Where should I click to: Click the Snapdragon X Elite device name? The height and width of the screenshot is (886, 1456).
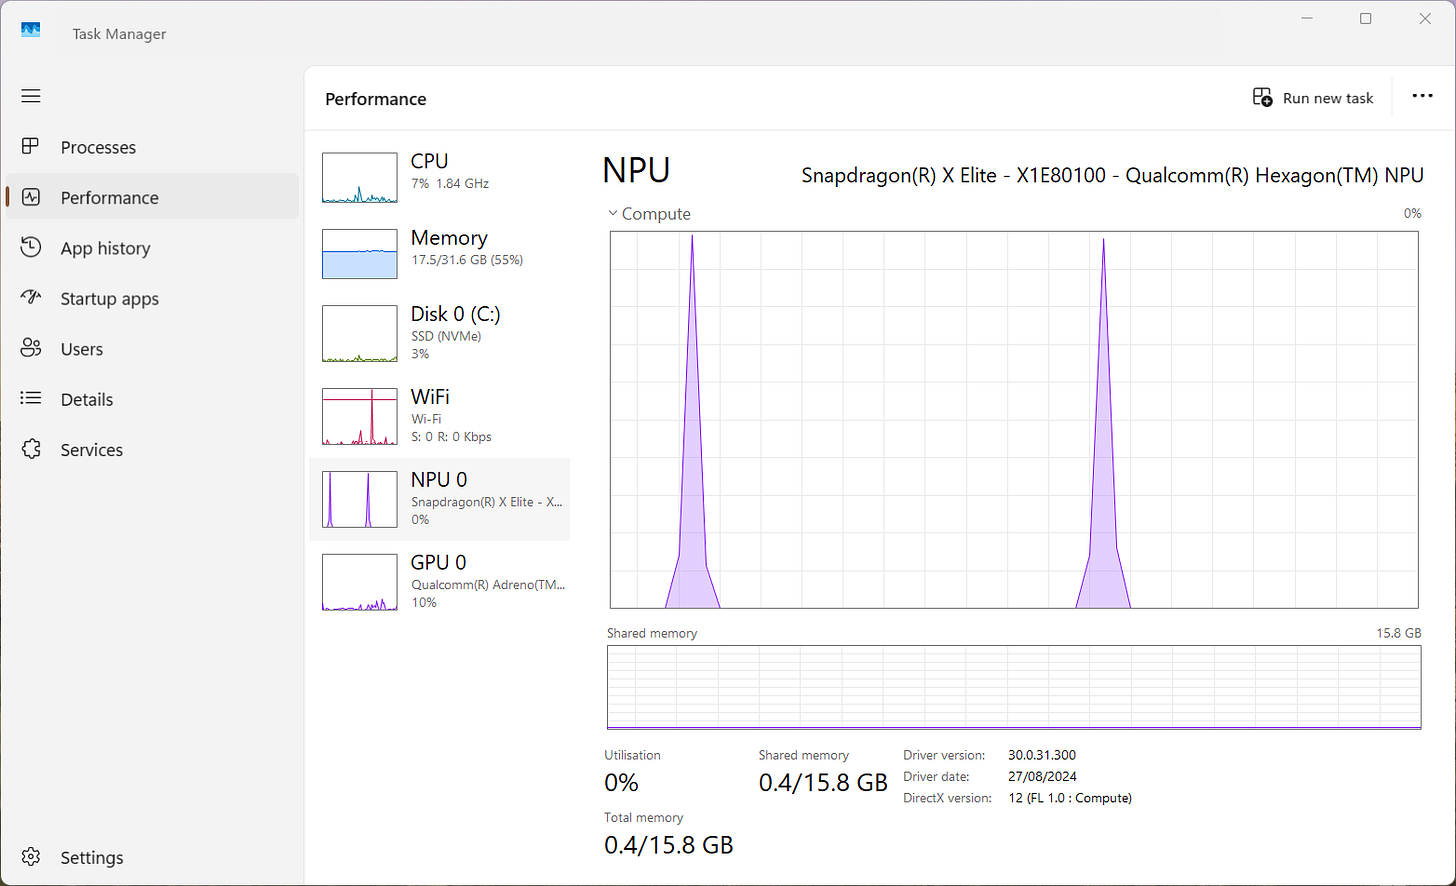pos(1113,175)
